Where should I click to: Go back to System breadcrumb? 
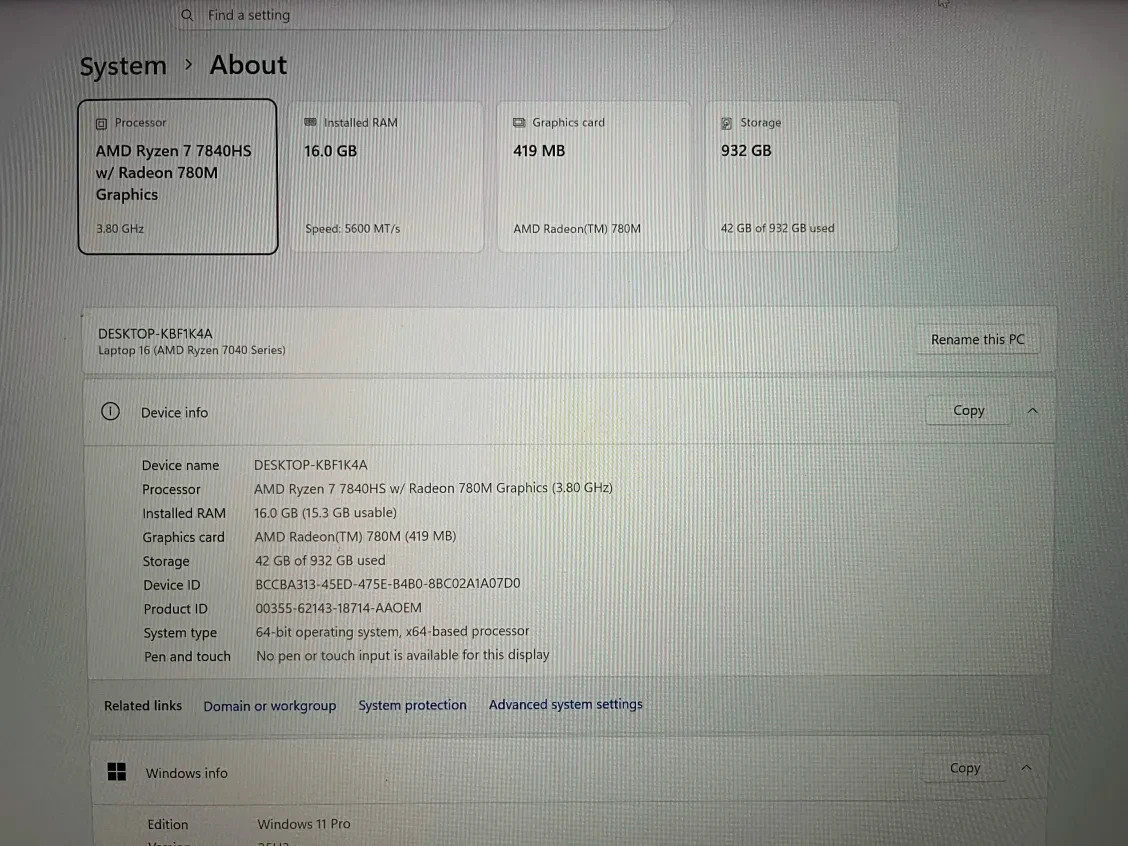coord(123,66)
